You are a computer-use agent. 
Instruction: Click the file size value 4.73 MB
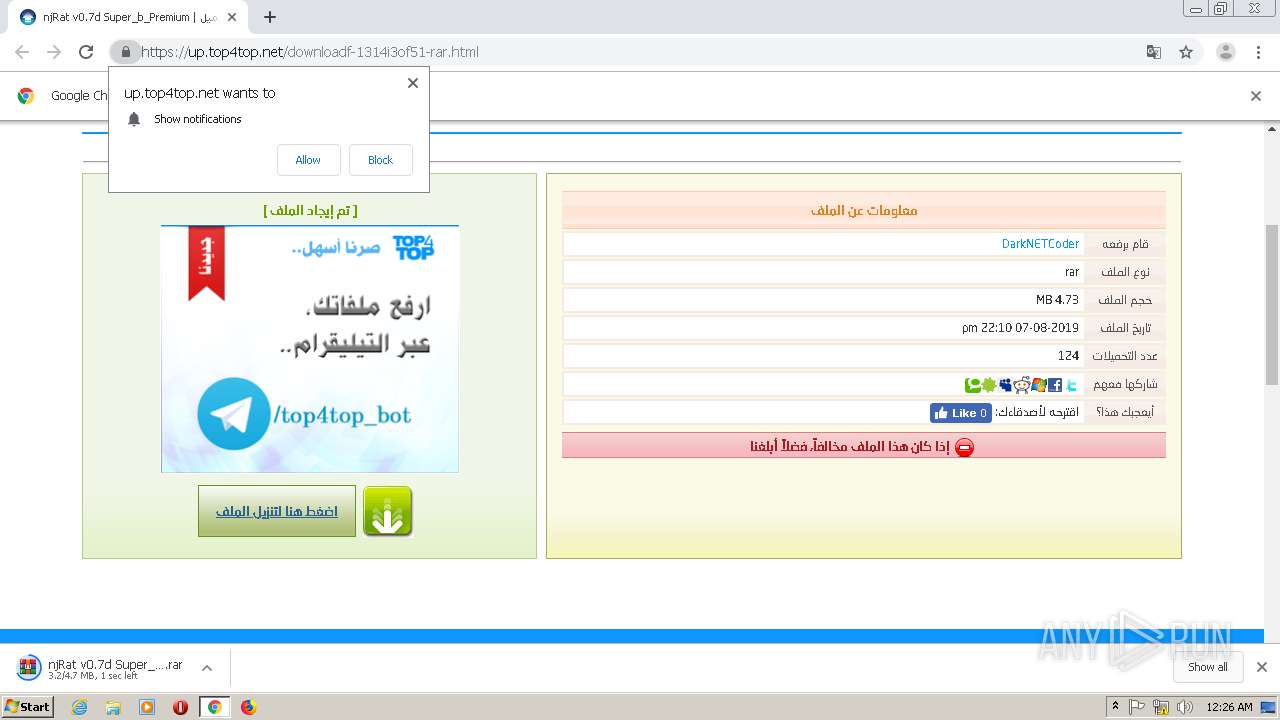click(1057, 300)
